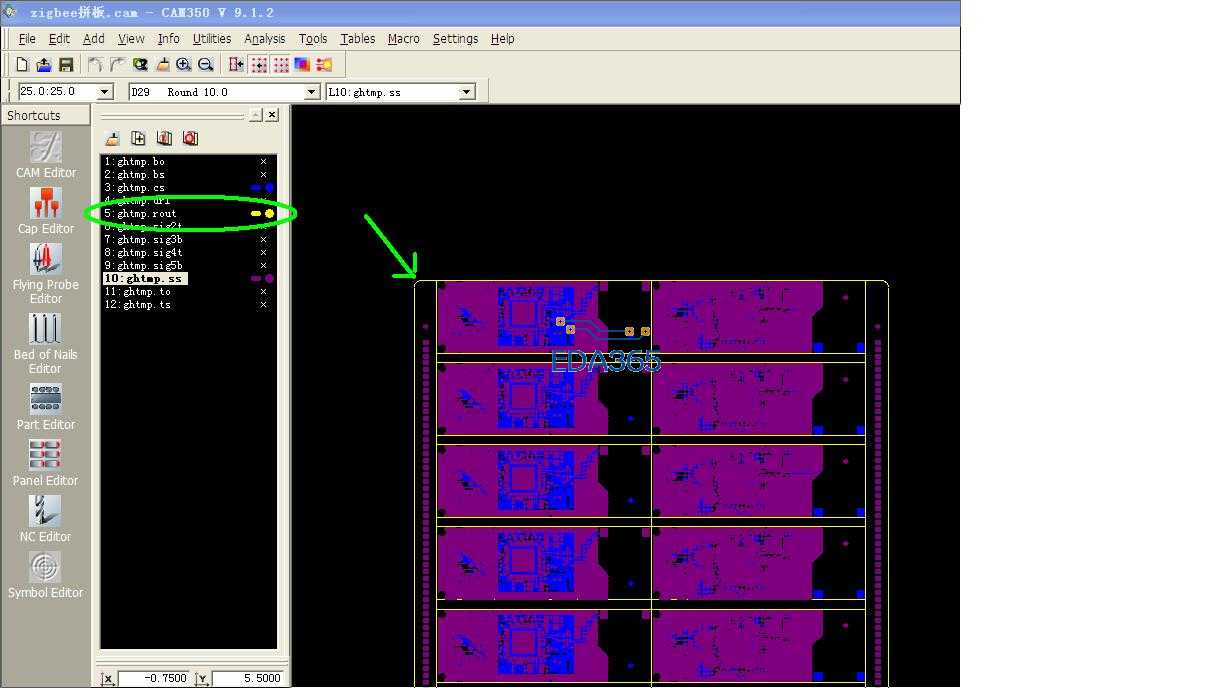
Task: Click the Zoom Out magnifier icon
Action: (206, 64)
